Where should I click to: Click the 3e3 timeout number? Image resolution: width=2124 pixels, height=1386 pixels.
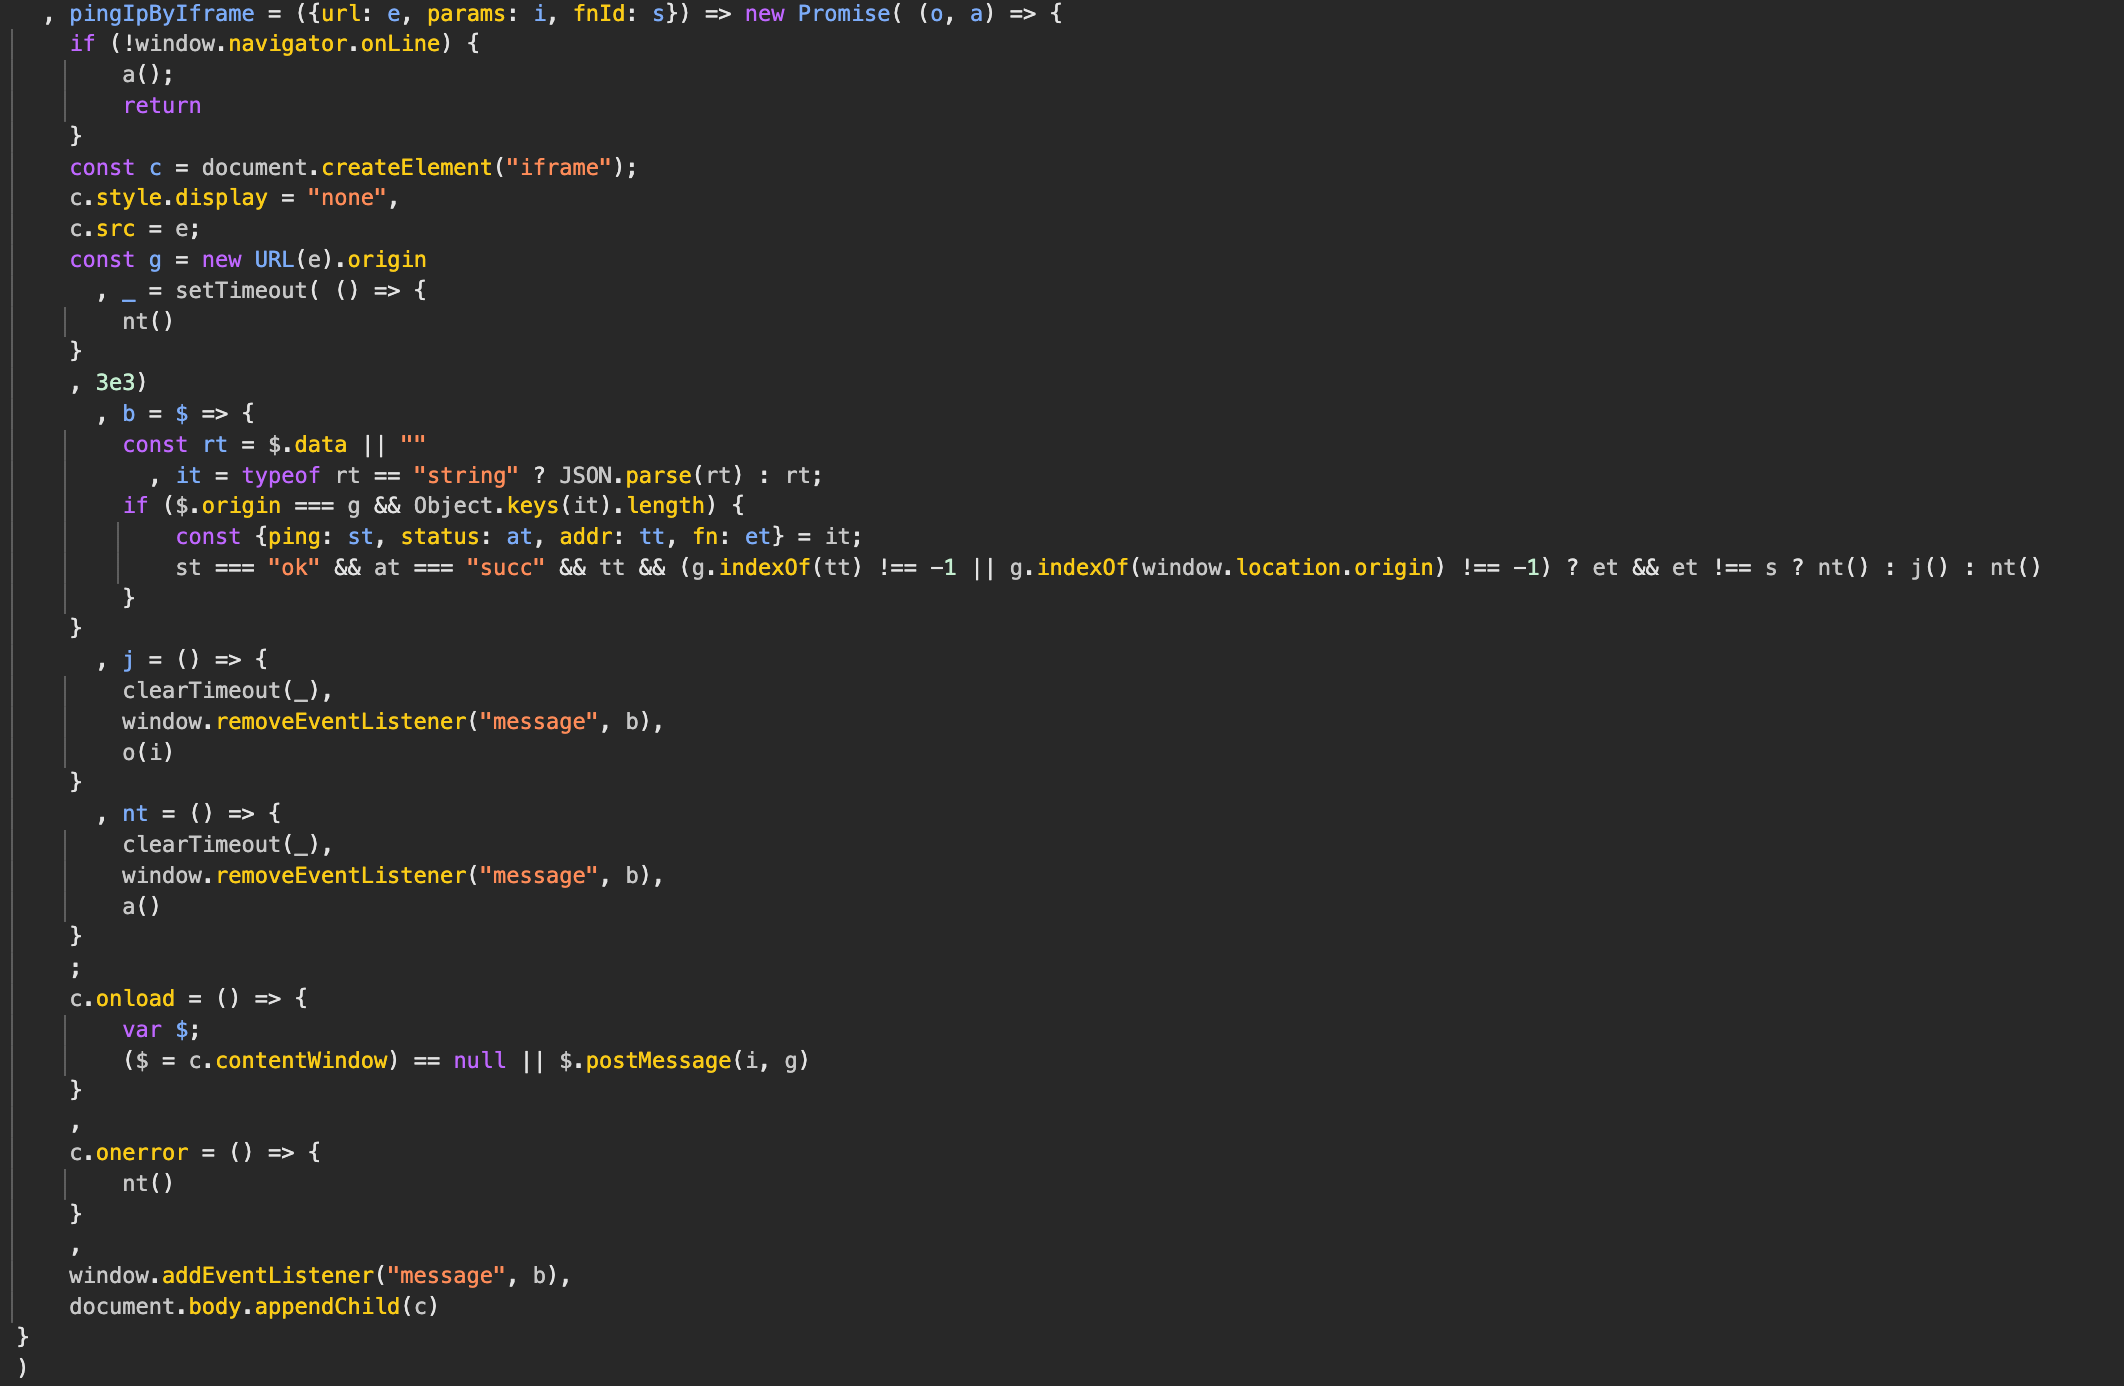point(115,382)
